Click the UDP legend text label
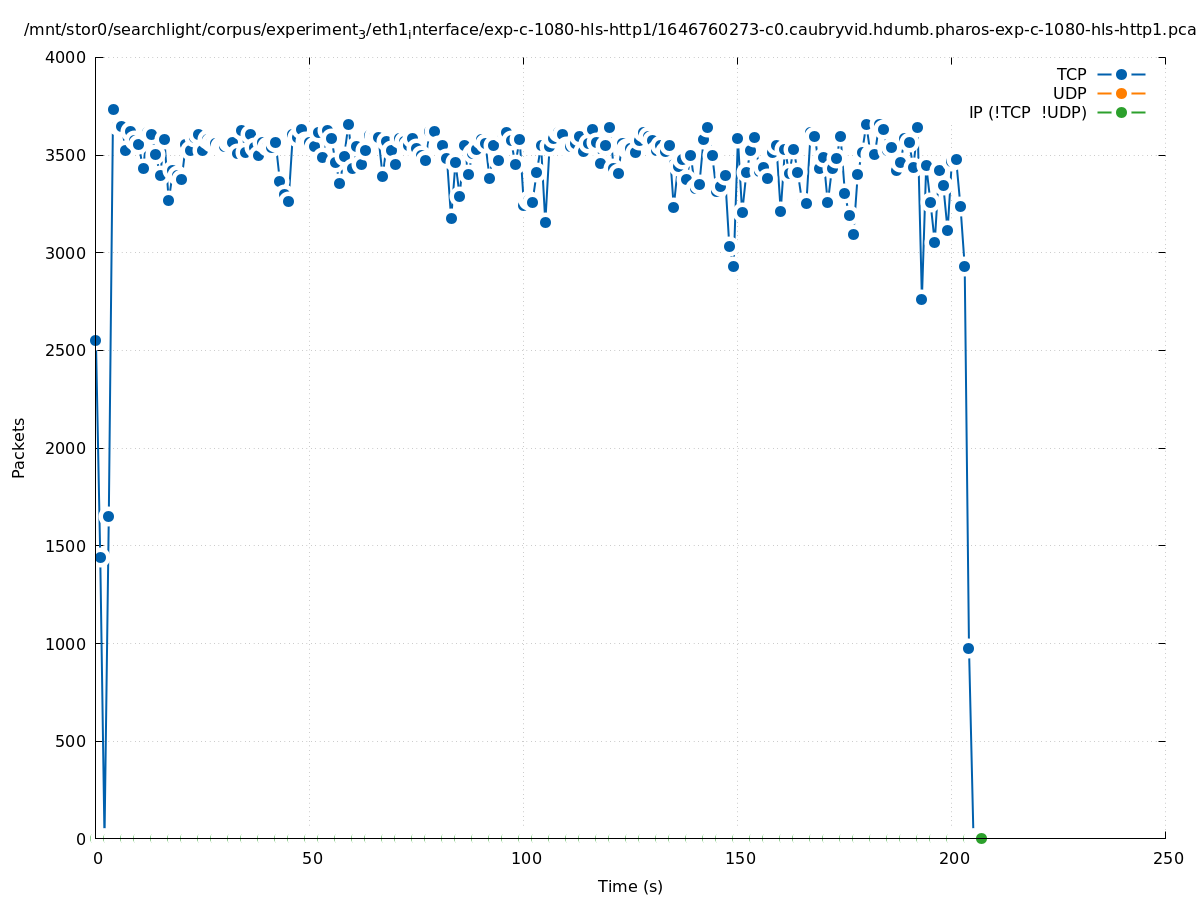This screenshot has height=900, width=1197. coord(1069,93)
